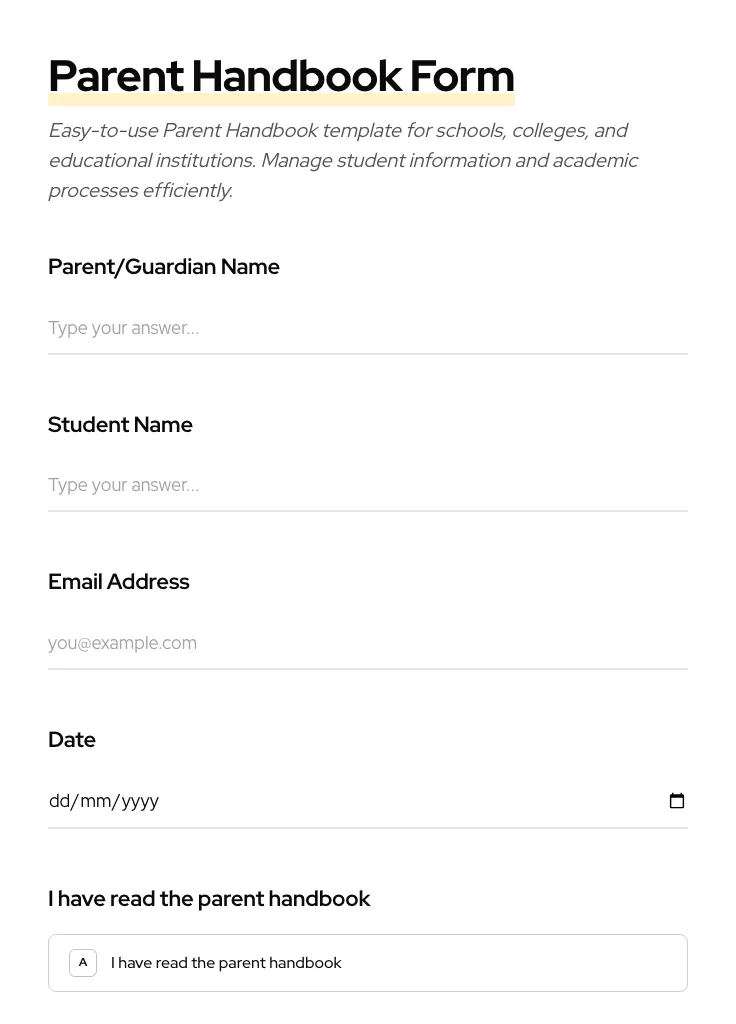Click the 'Email Address' question label
The width and height of the screenshot is (736, 1024).
tap(118, 581)
